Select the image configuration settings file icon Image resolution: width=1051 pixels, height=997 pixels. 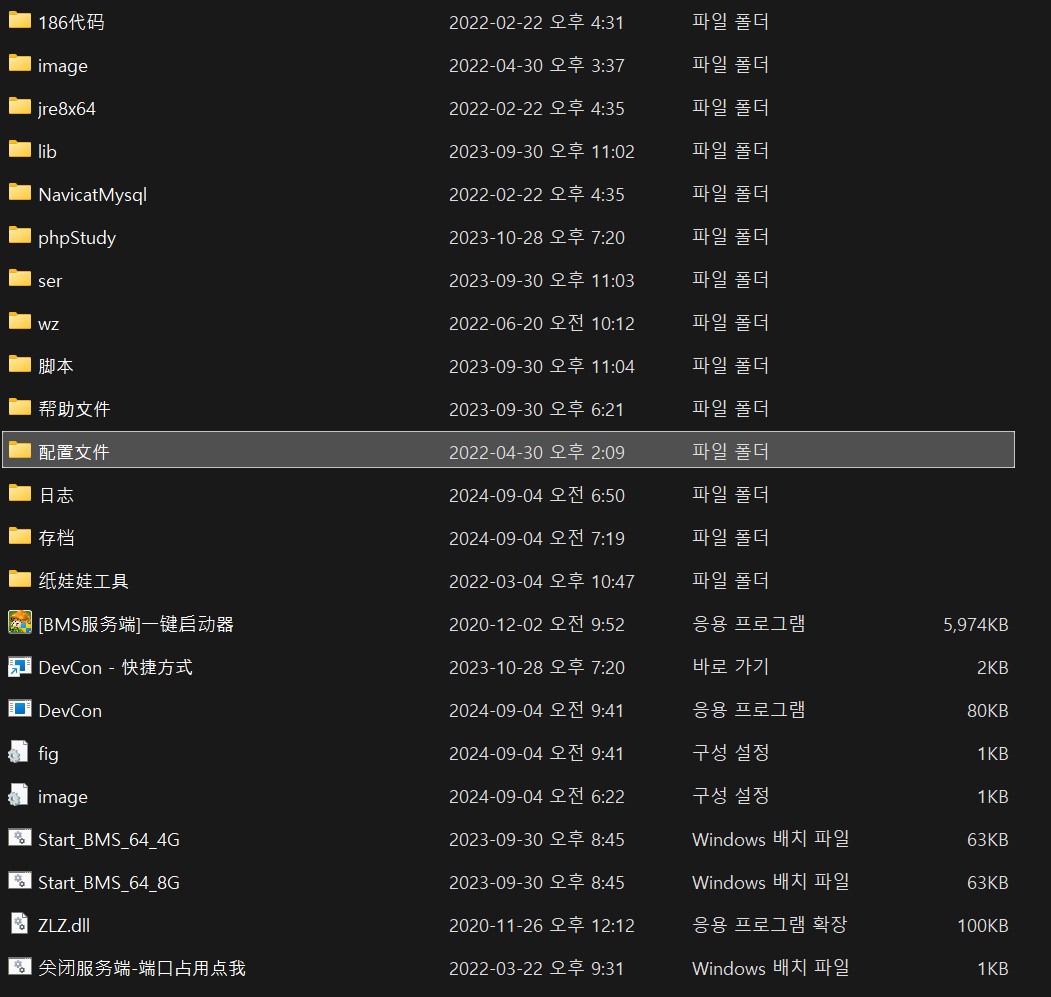tap(19, 795)
